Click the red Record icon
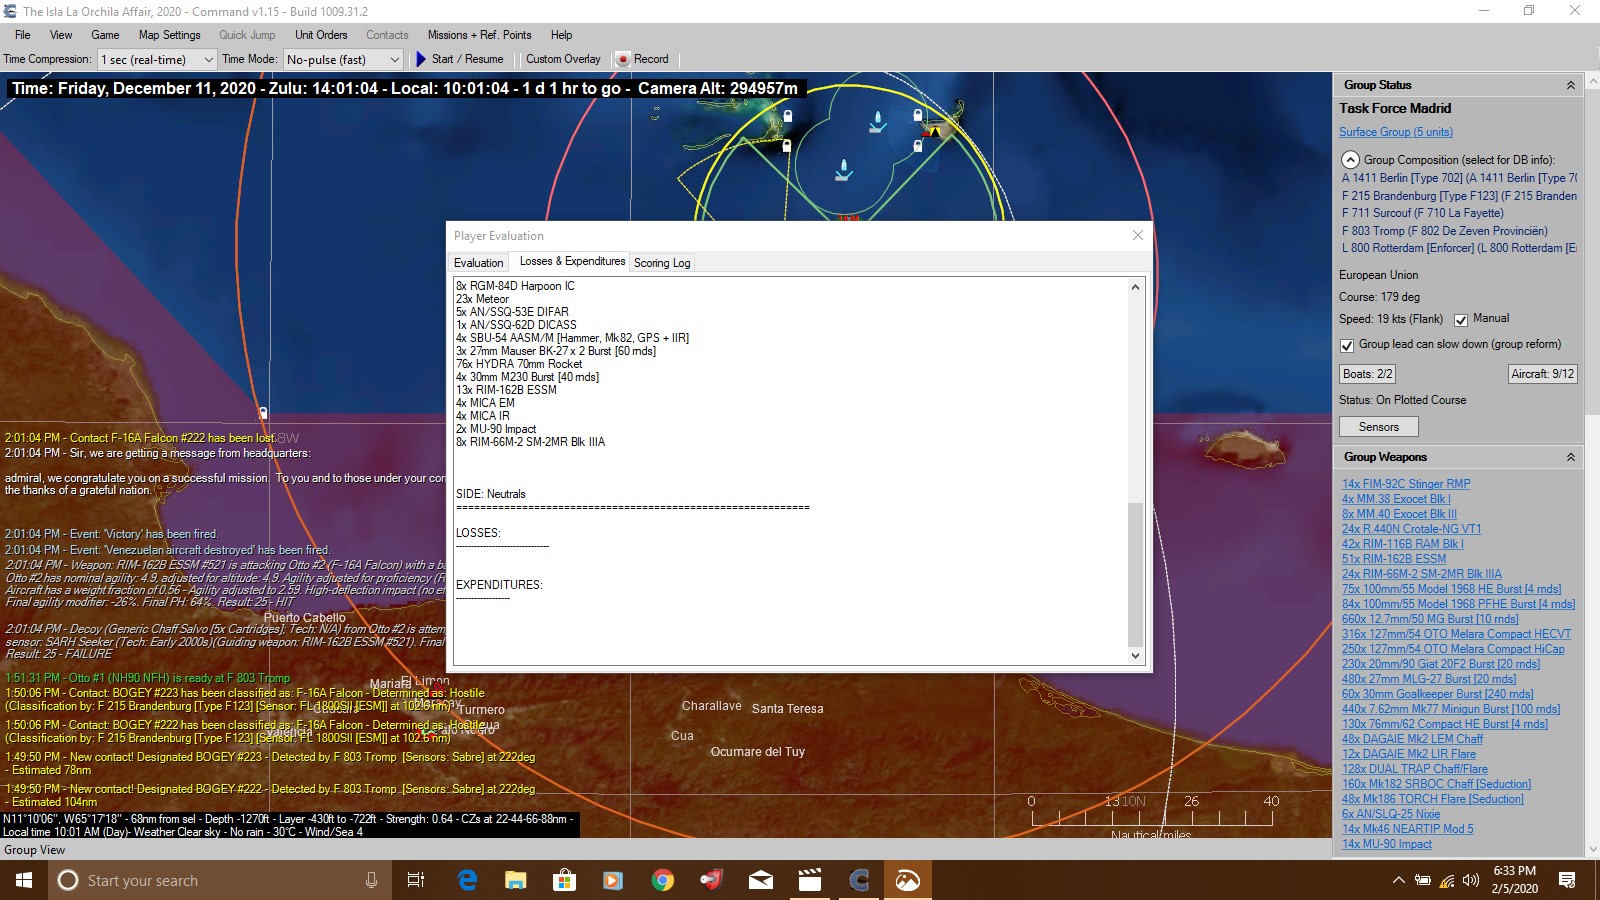This screenshot has height=900, width=1600. 623,59
